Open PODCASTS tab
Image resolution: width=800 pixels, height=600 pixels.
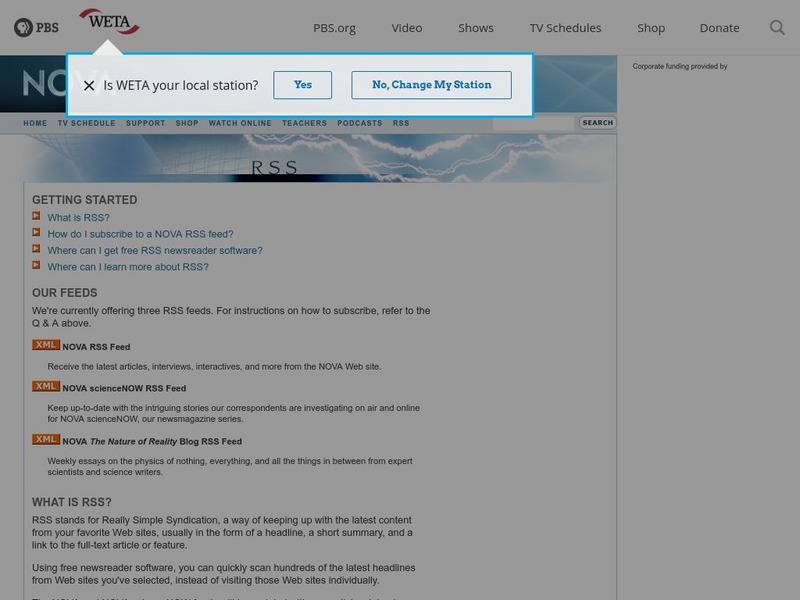360,123
